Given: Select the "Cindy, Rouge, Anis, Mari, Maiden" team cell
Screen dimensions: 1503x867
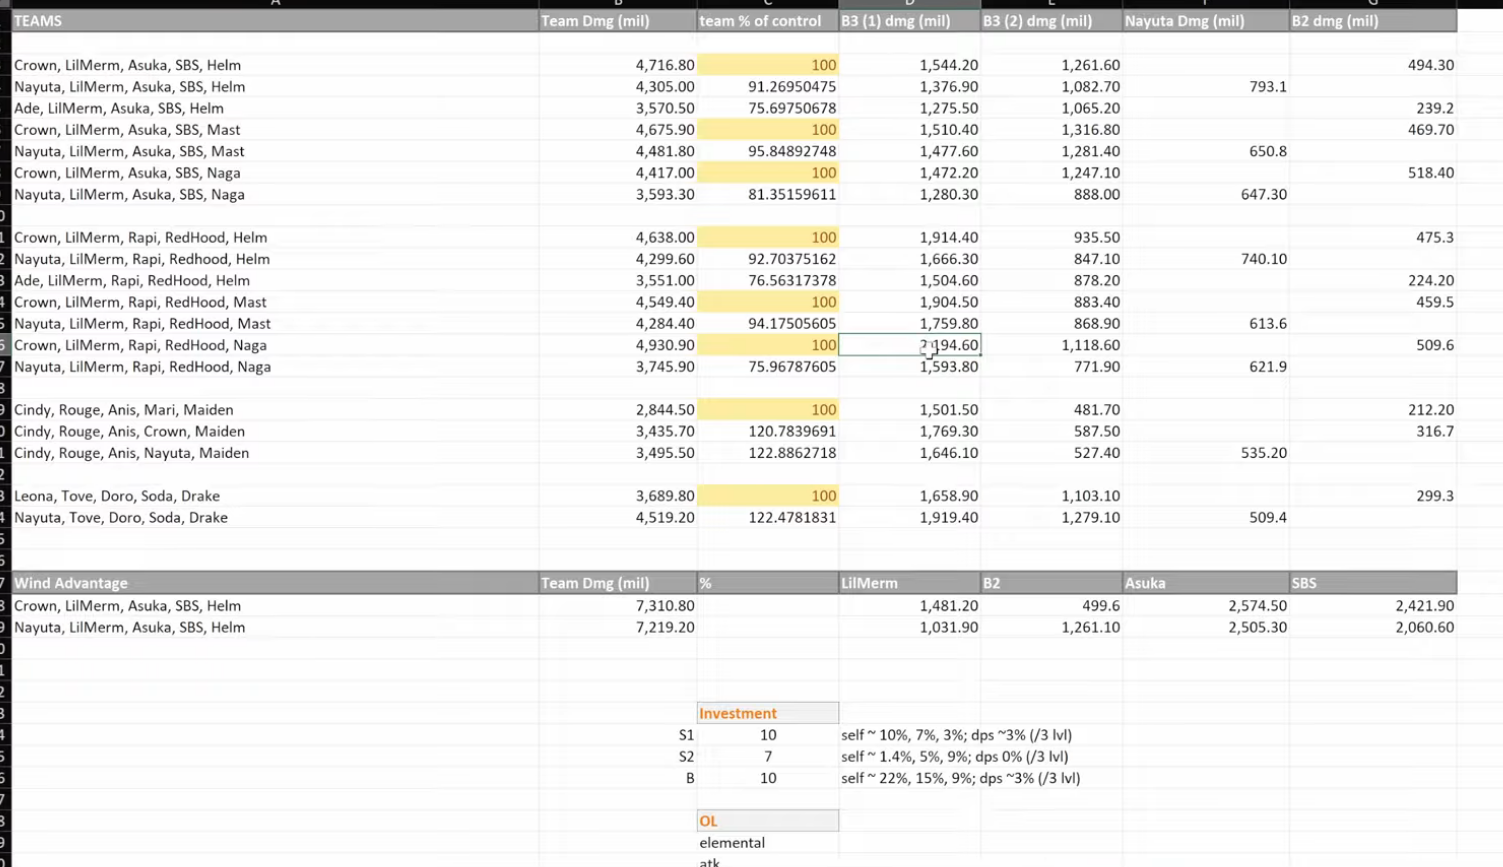Looking at the screenshot, I should 275,410.
